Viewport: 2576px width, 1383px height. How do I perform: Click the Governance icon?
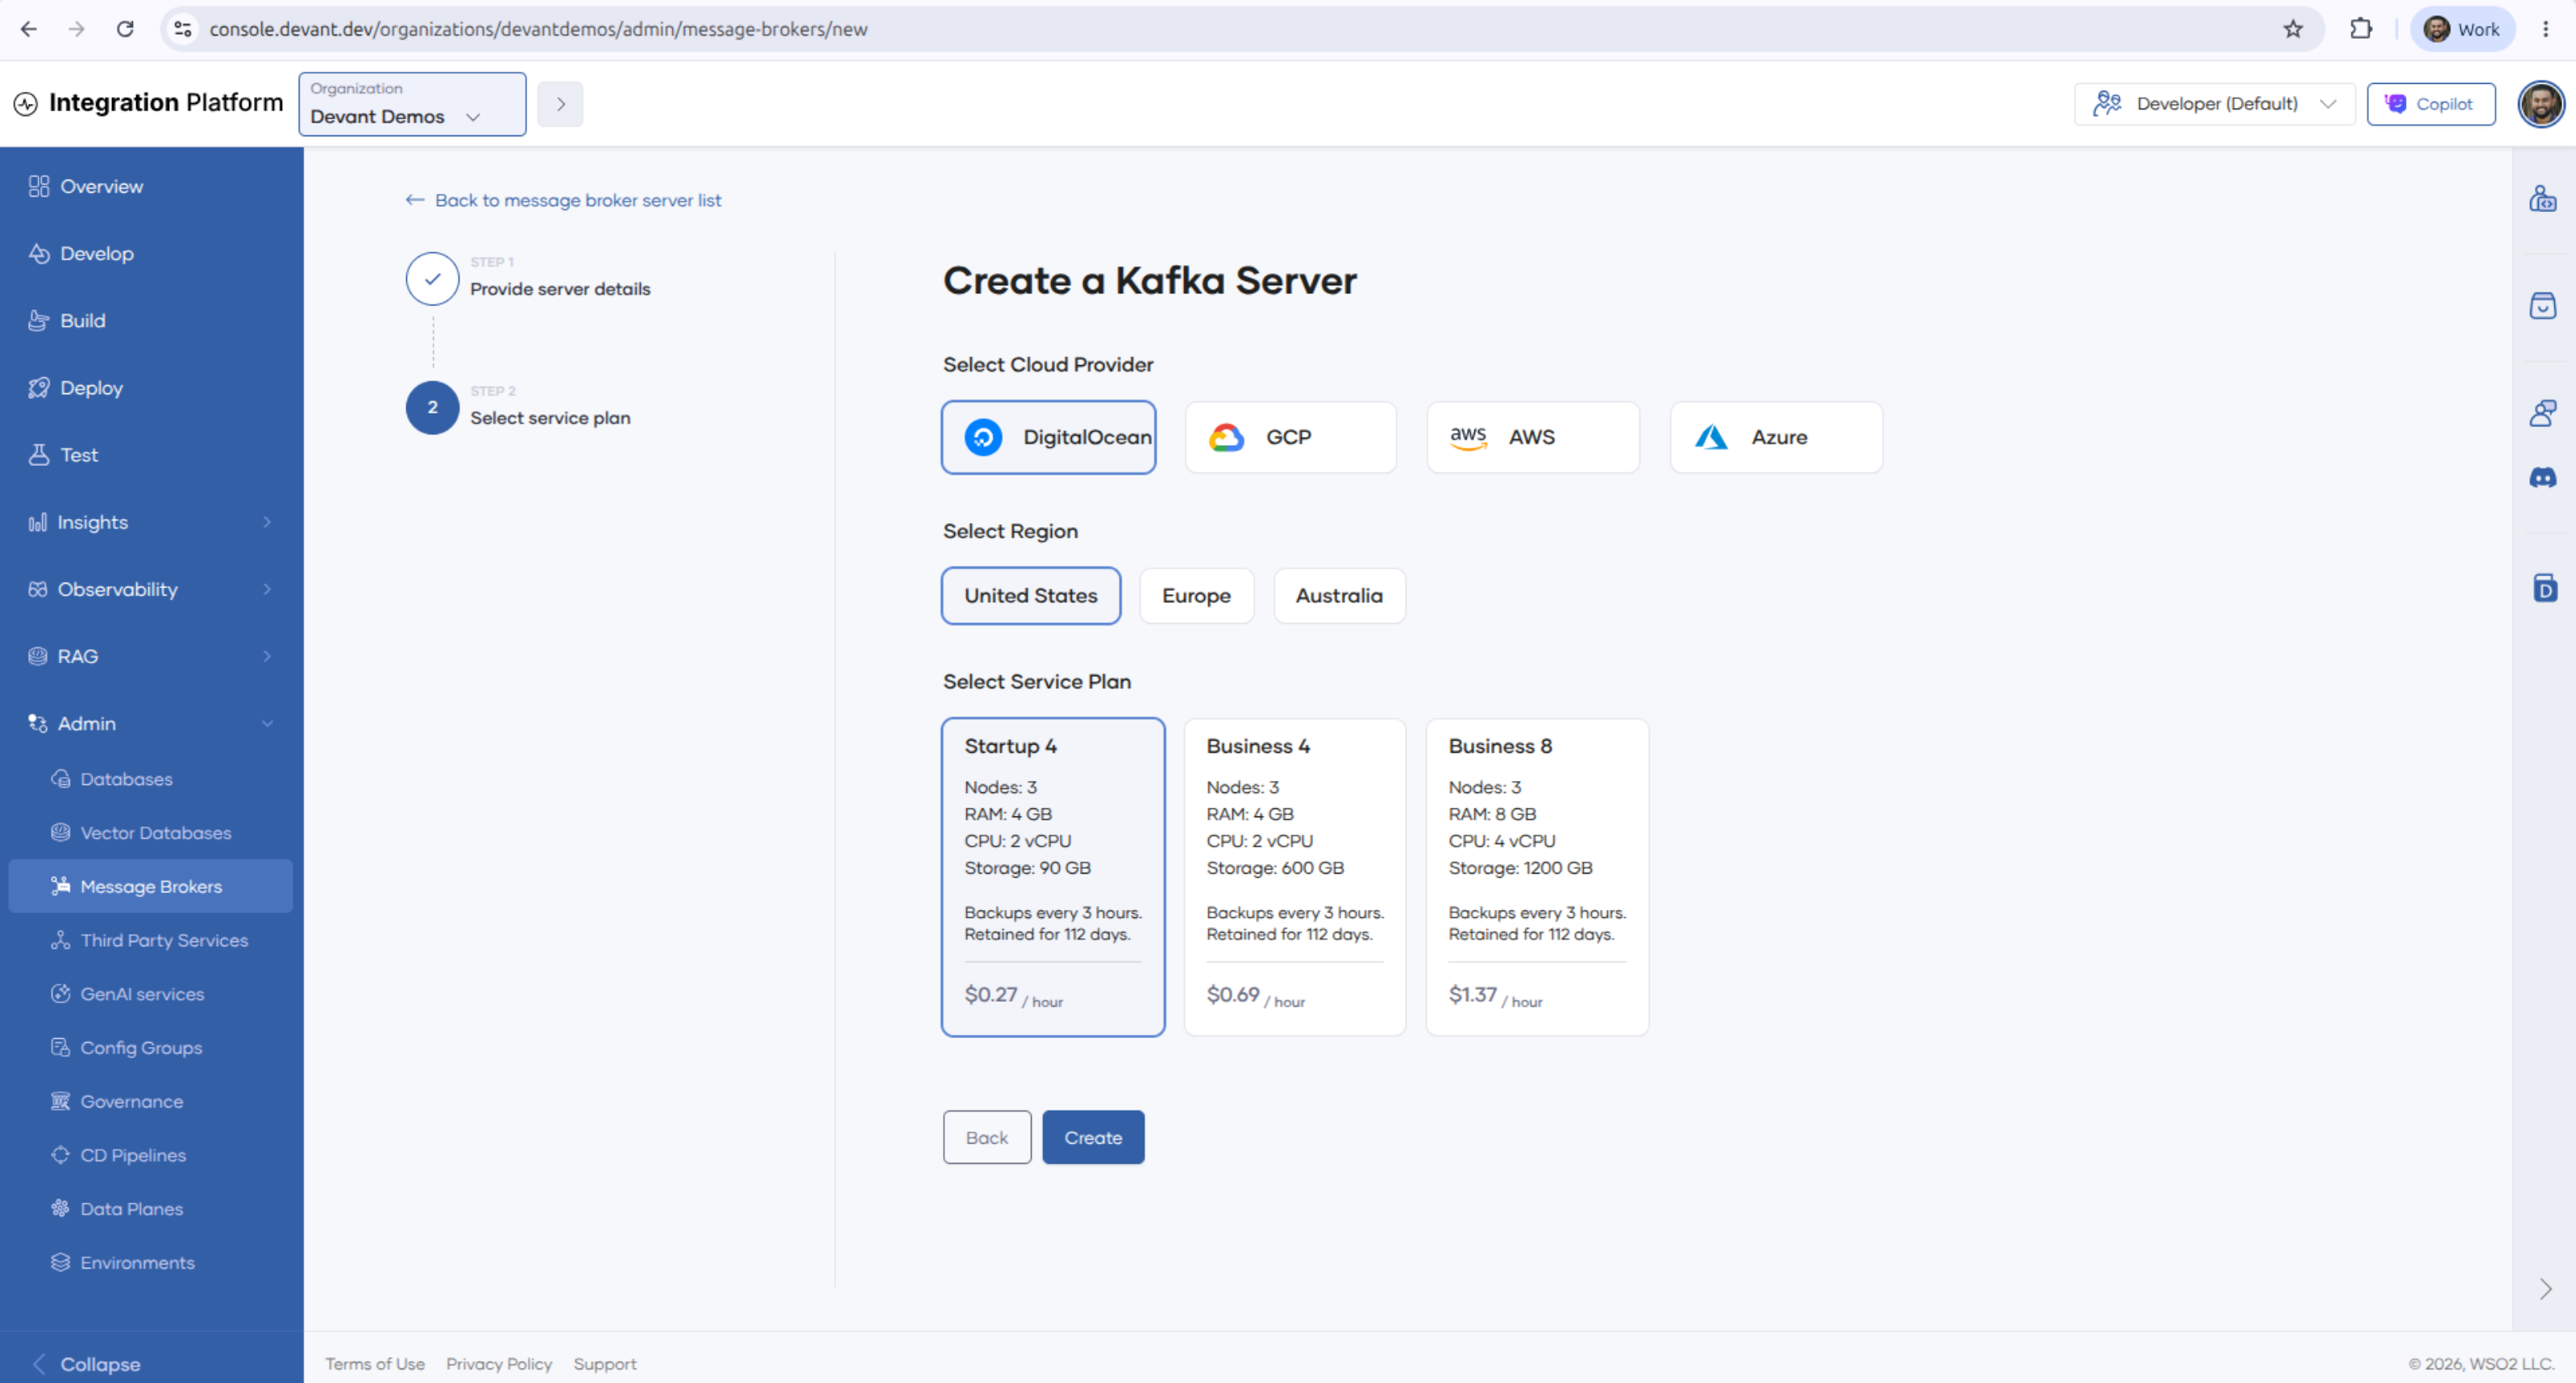[61, 1101]
